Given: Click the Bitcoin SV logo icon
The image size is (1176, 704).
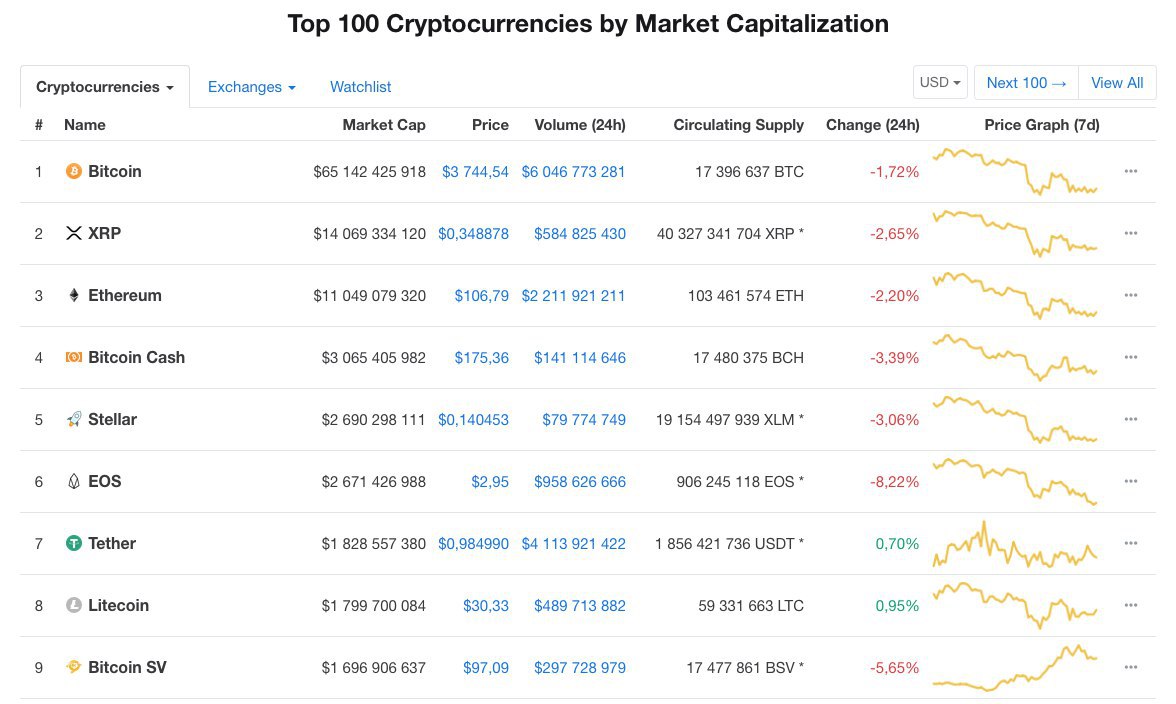Looking at the screenshot, I should (x=73, y=668).
